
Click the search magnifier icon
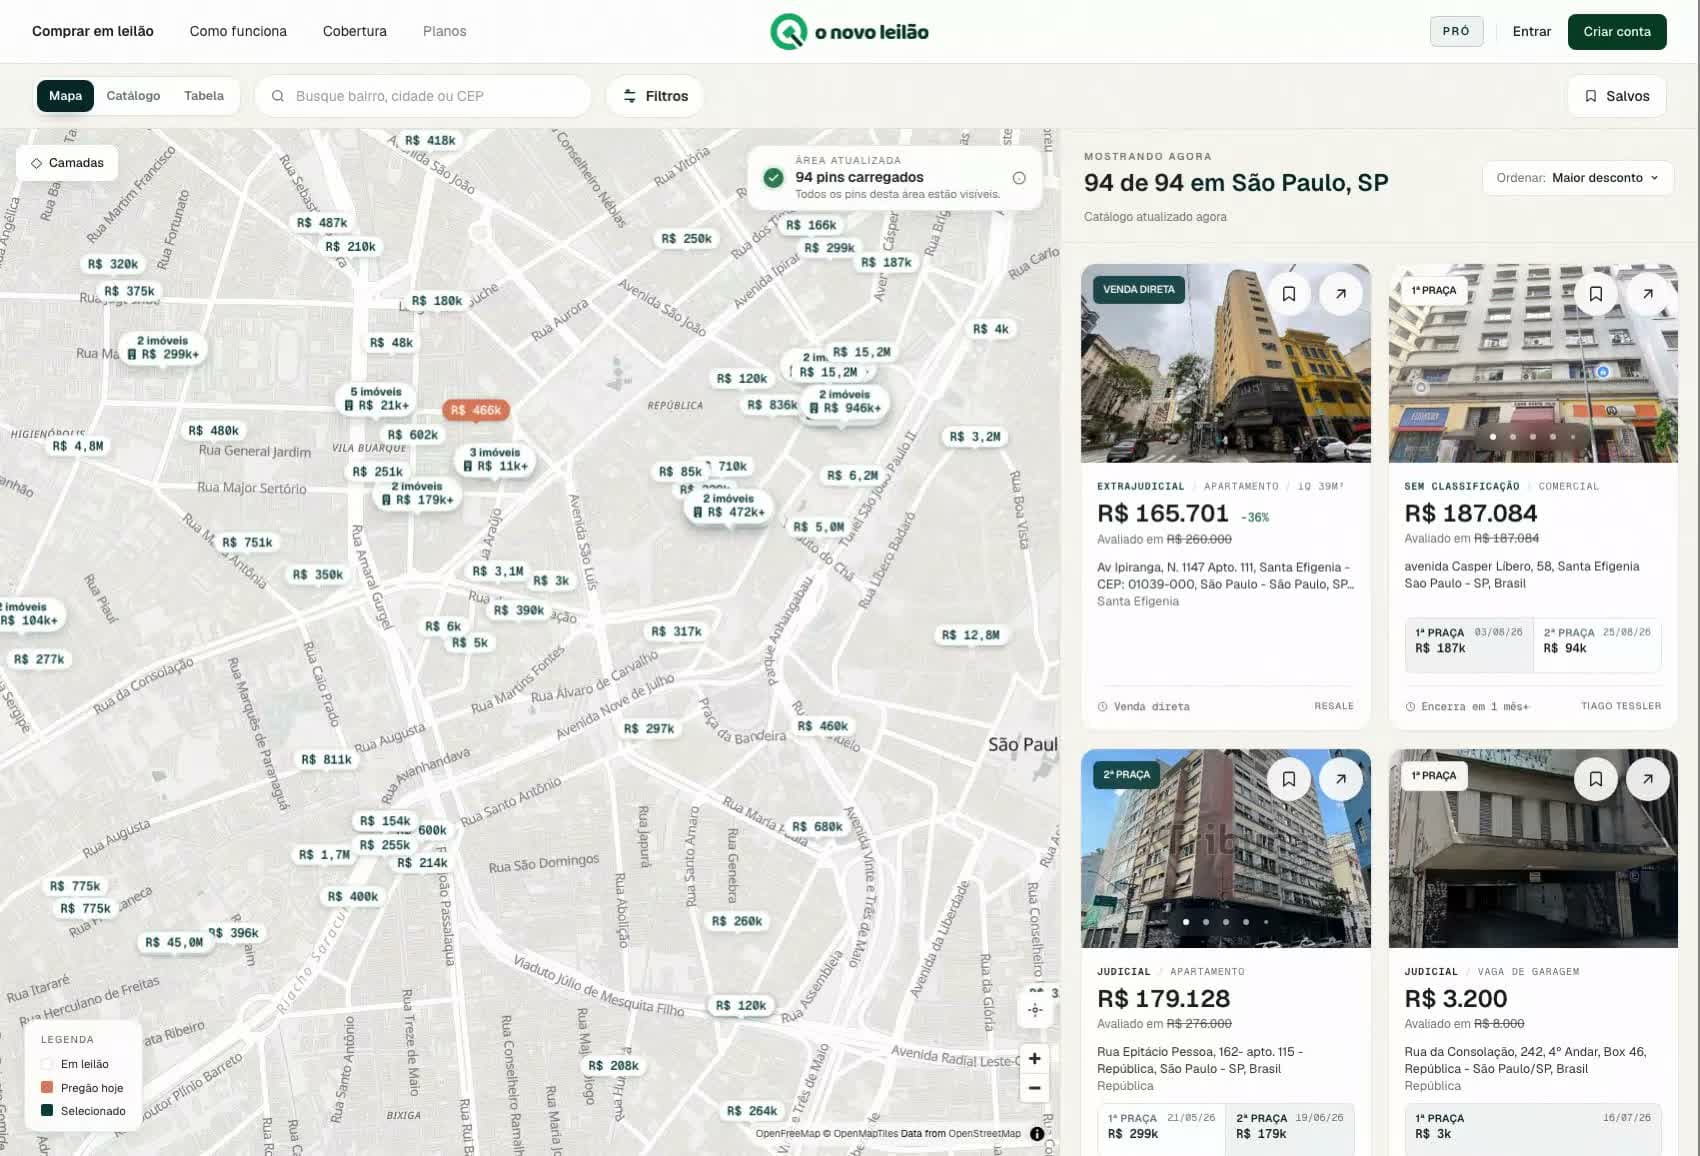(278, 96)
